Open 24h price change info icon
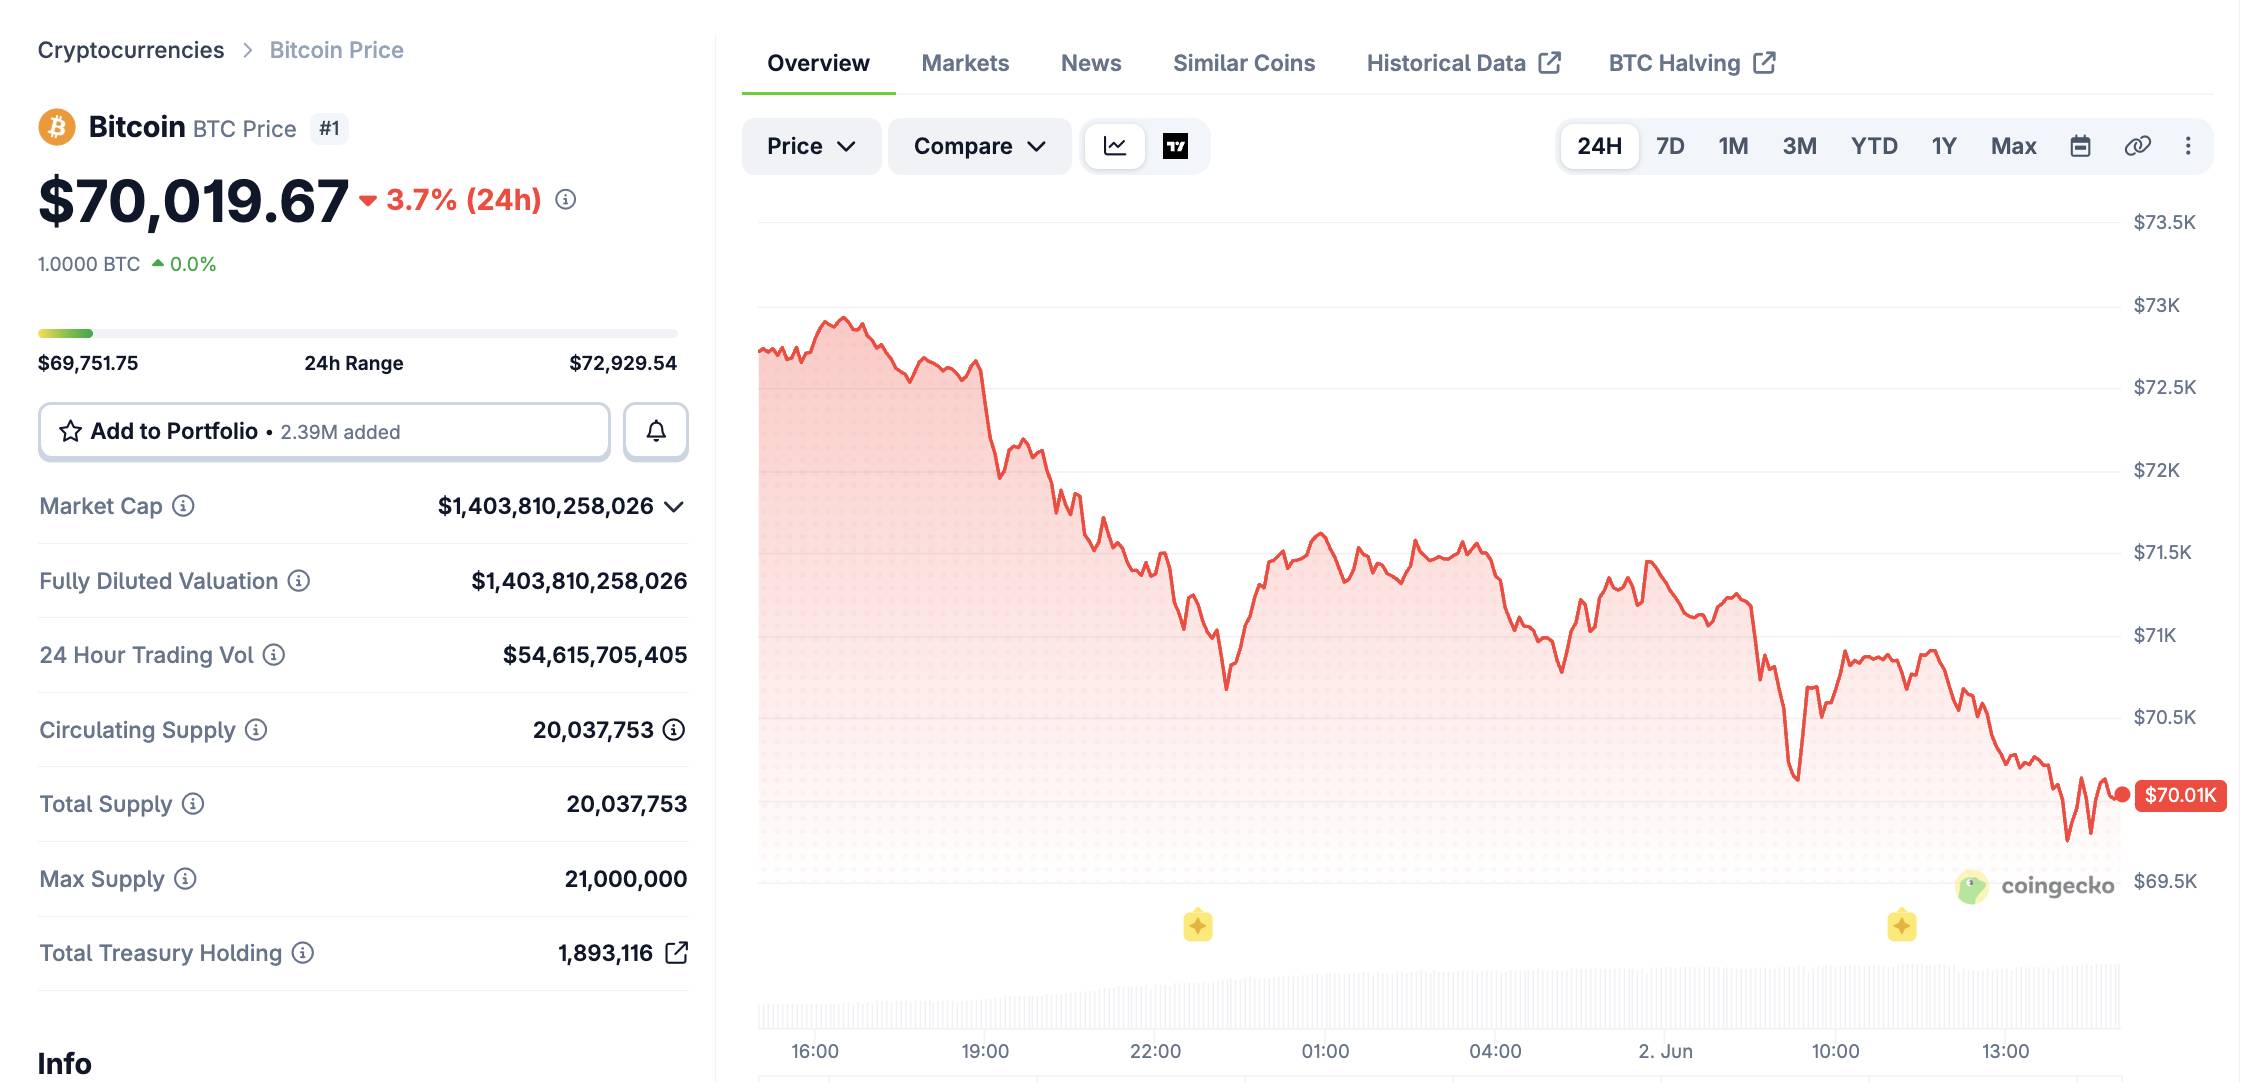 click(x=566, y=200)
